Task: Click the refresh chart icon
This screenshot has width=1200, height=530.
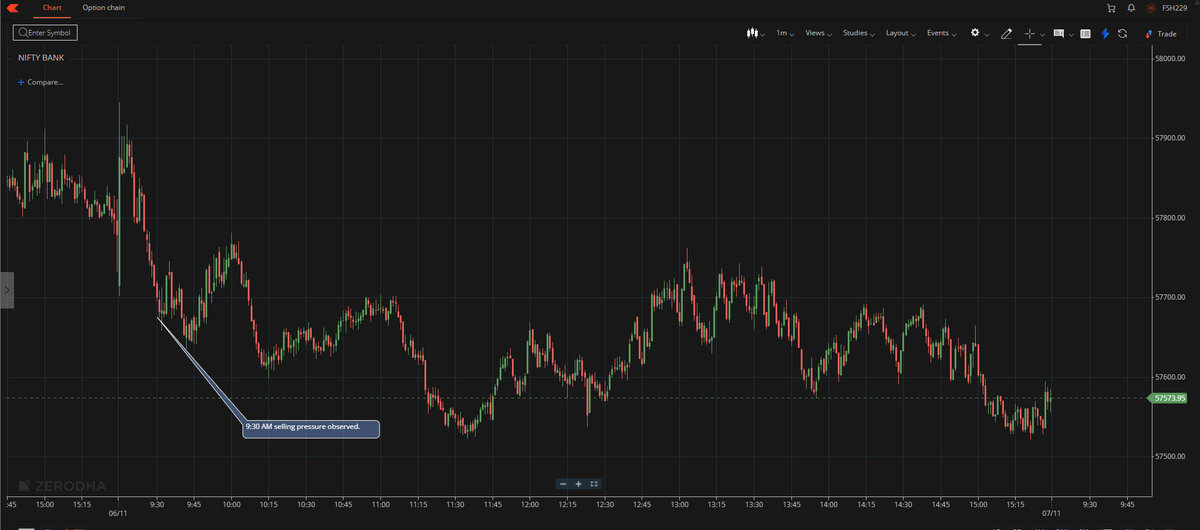Action: (1123, 33)
